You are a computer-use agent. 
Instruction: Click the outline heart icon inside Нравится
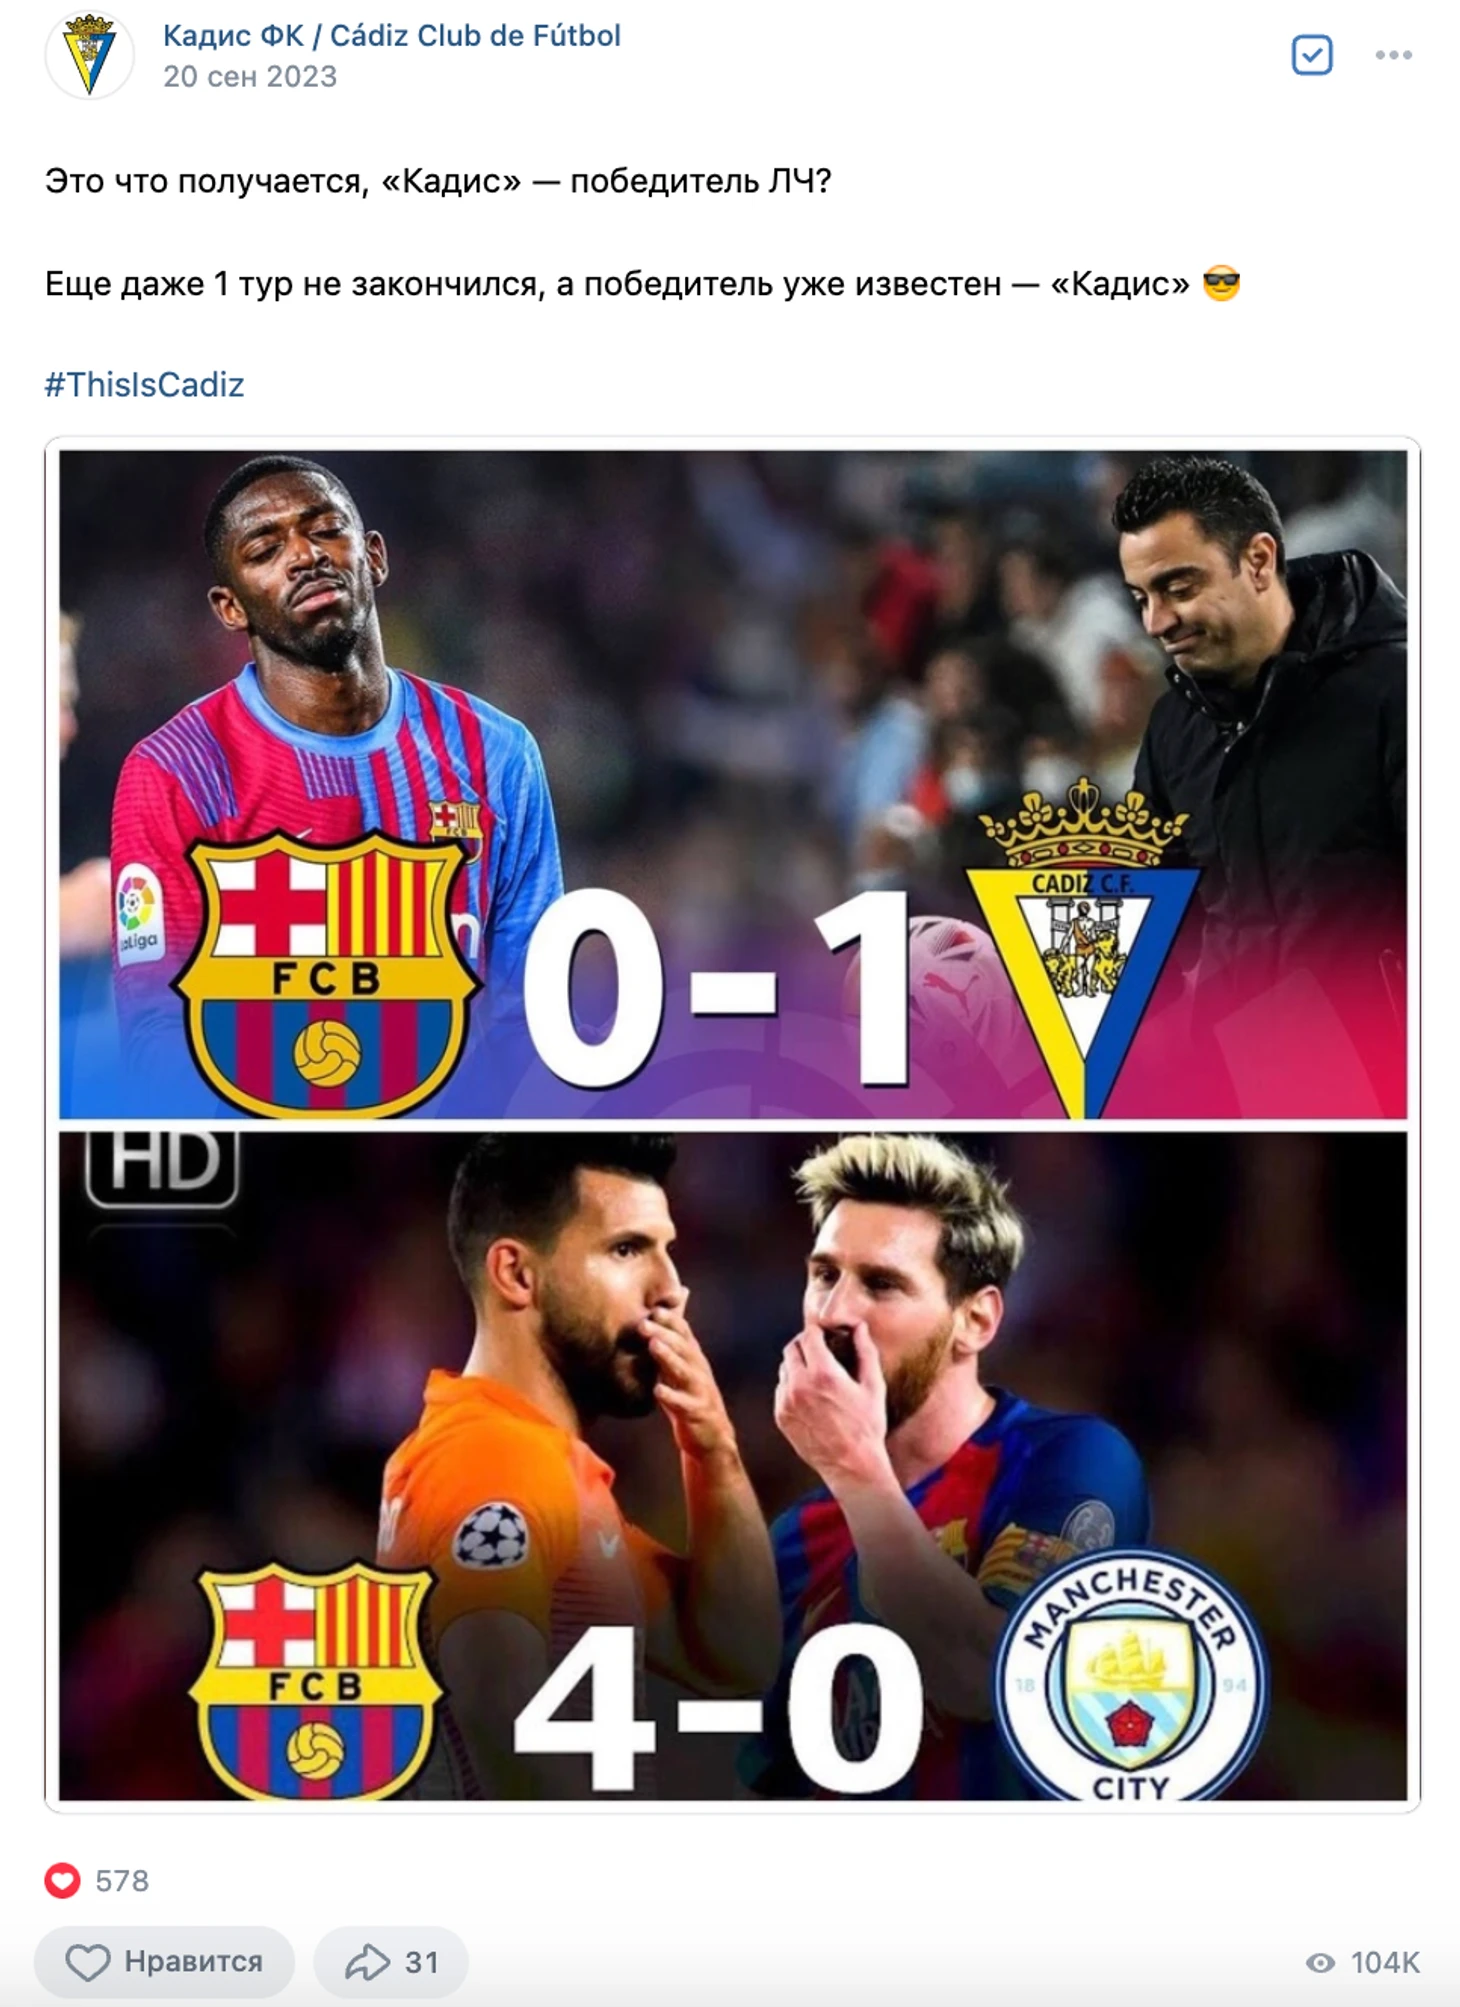(x=87, y=1962)
